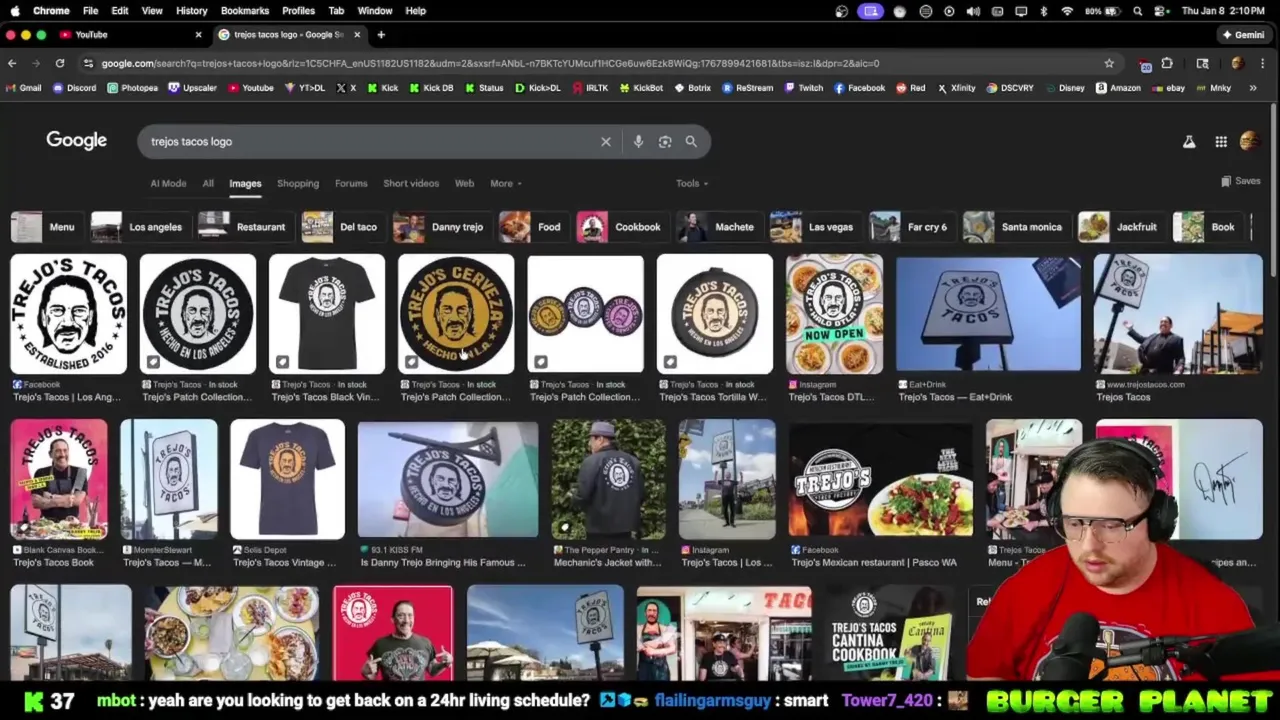Switch to the Short videos tab
1280x720 pixels.
click(411, 183)
